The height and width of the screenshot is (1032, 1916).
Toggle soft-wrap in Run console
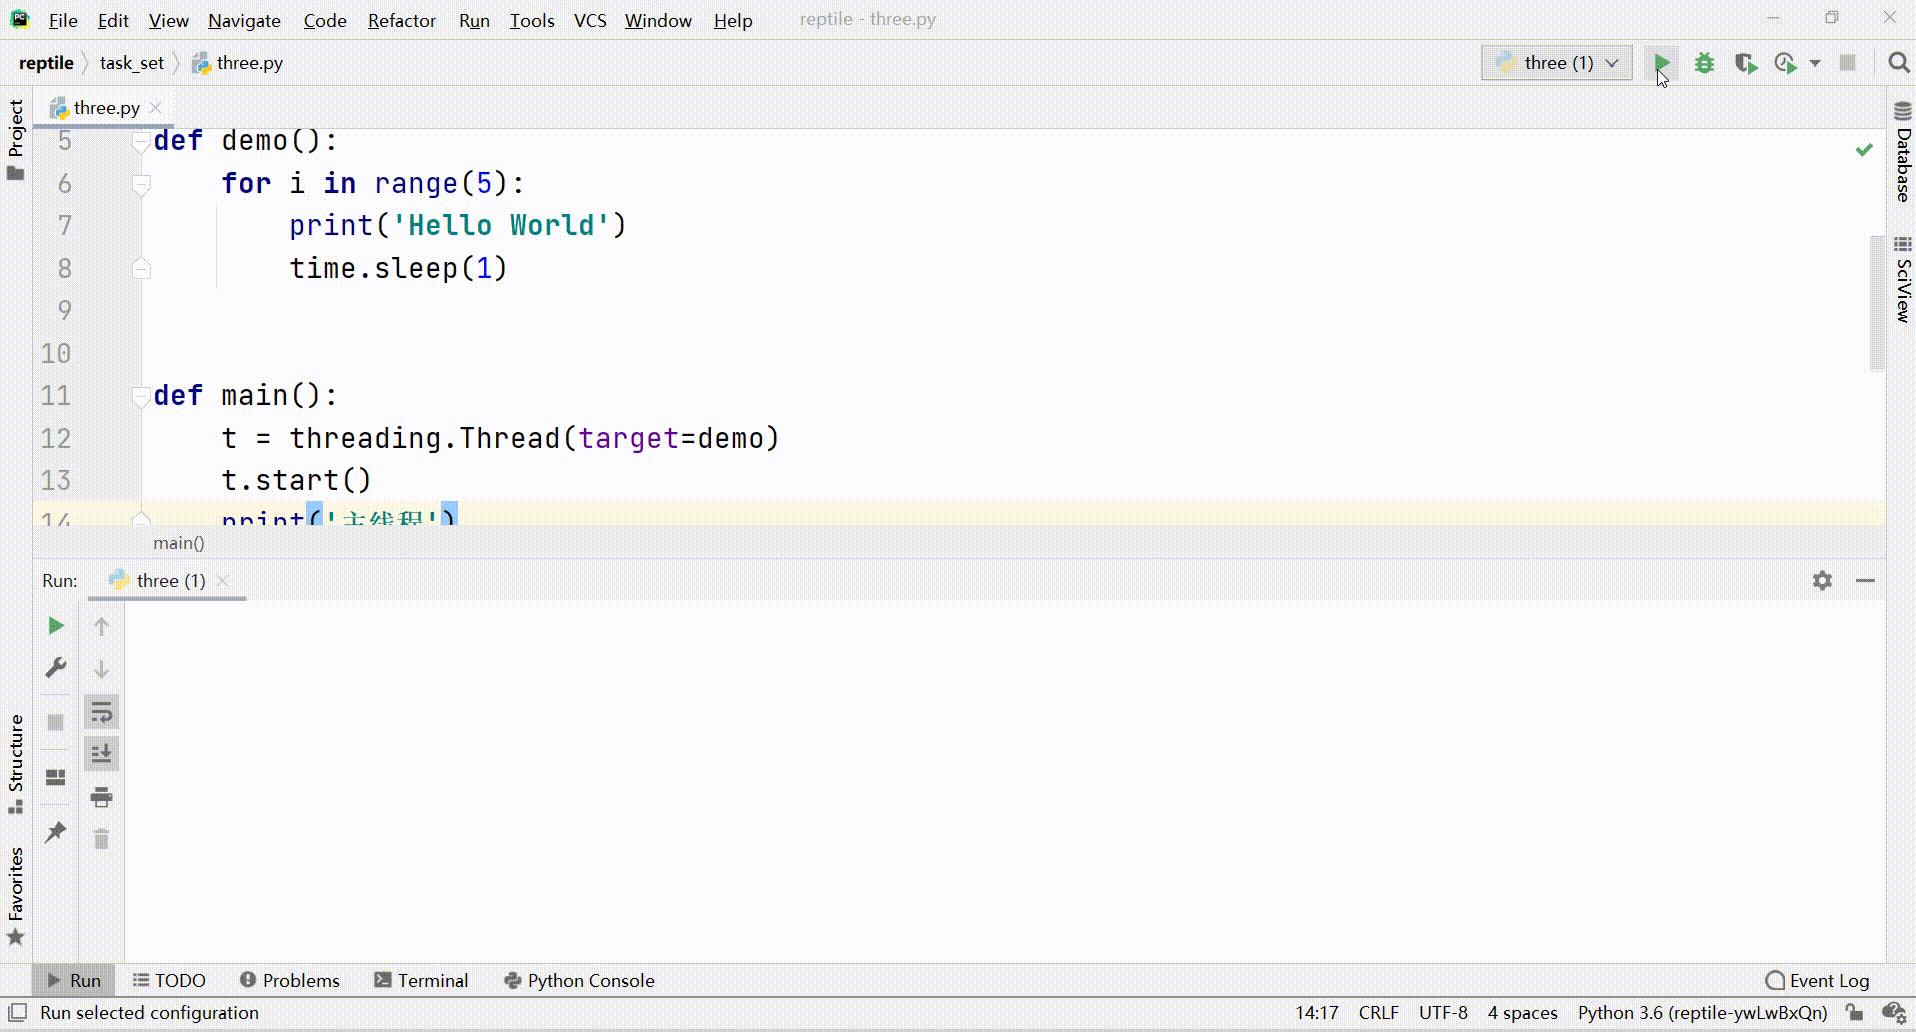tap(101, 712)
